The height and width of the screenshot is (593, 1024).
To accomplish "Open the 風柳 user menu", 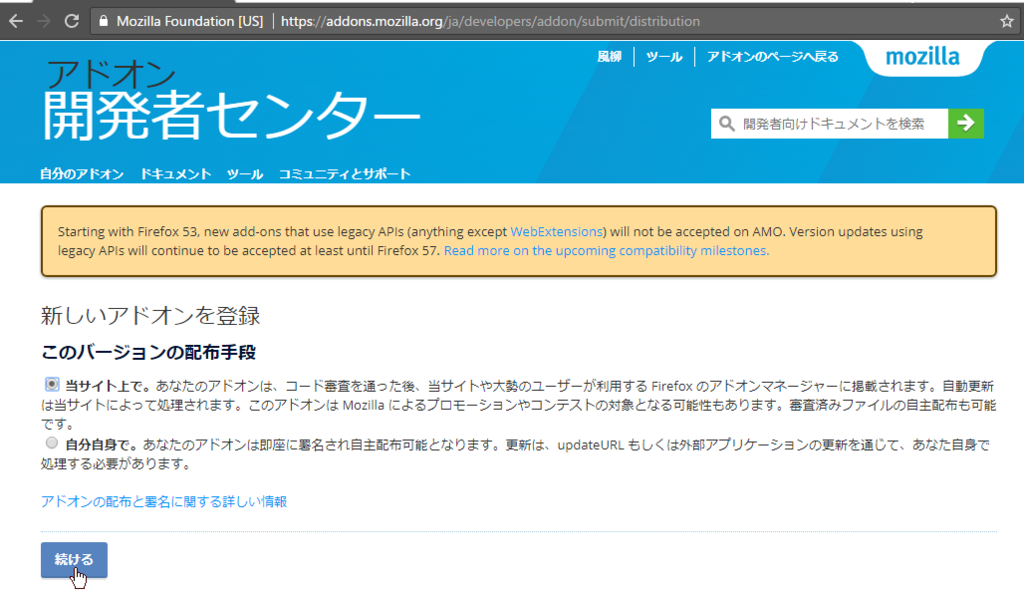I will (x=609, y=57).
